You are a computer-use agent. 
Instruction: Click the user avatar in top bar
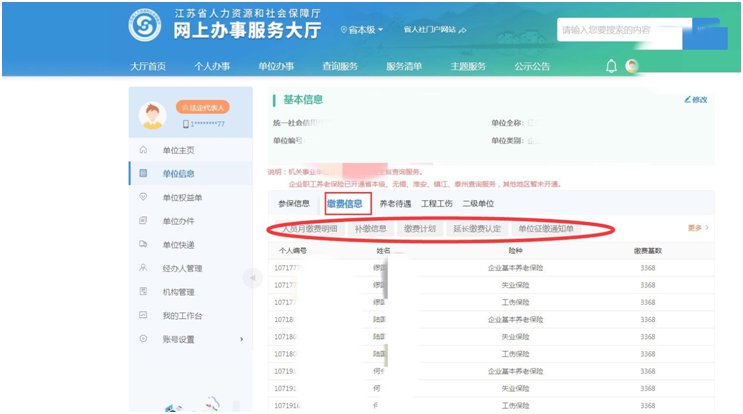631,66
